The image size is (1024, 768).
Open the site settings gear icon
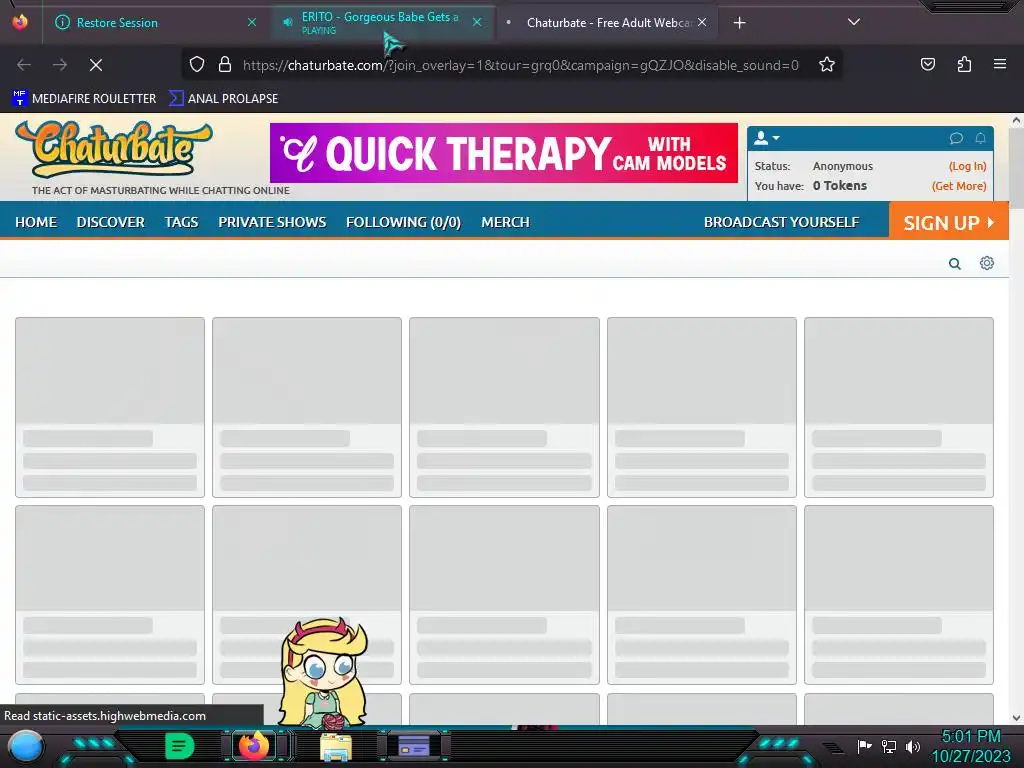[987, 263]
